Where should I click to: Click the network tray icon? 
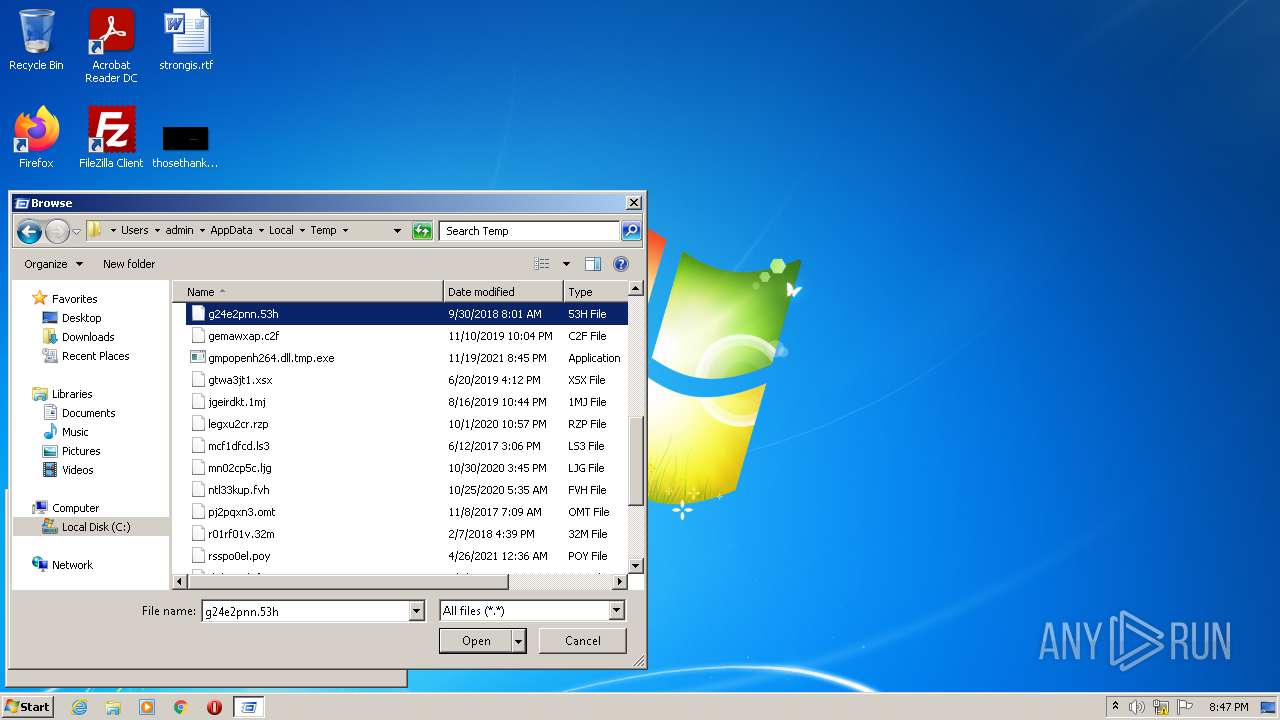(1161, 707)
